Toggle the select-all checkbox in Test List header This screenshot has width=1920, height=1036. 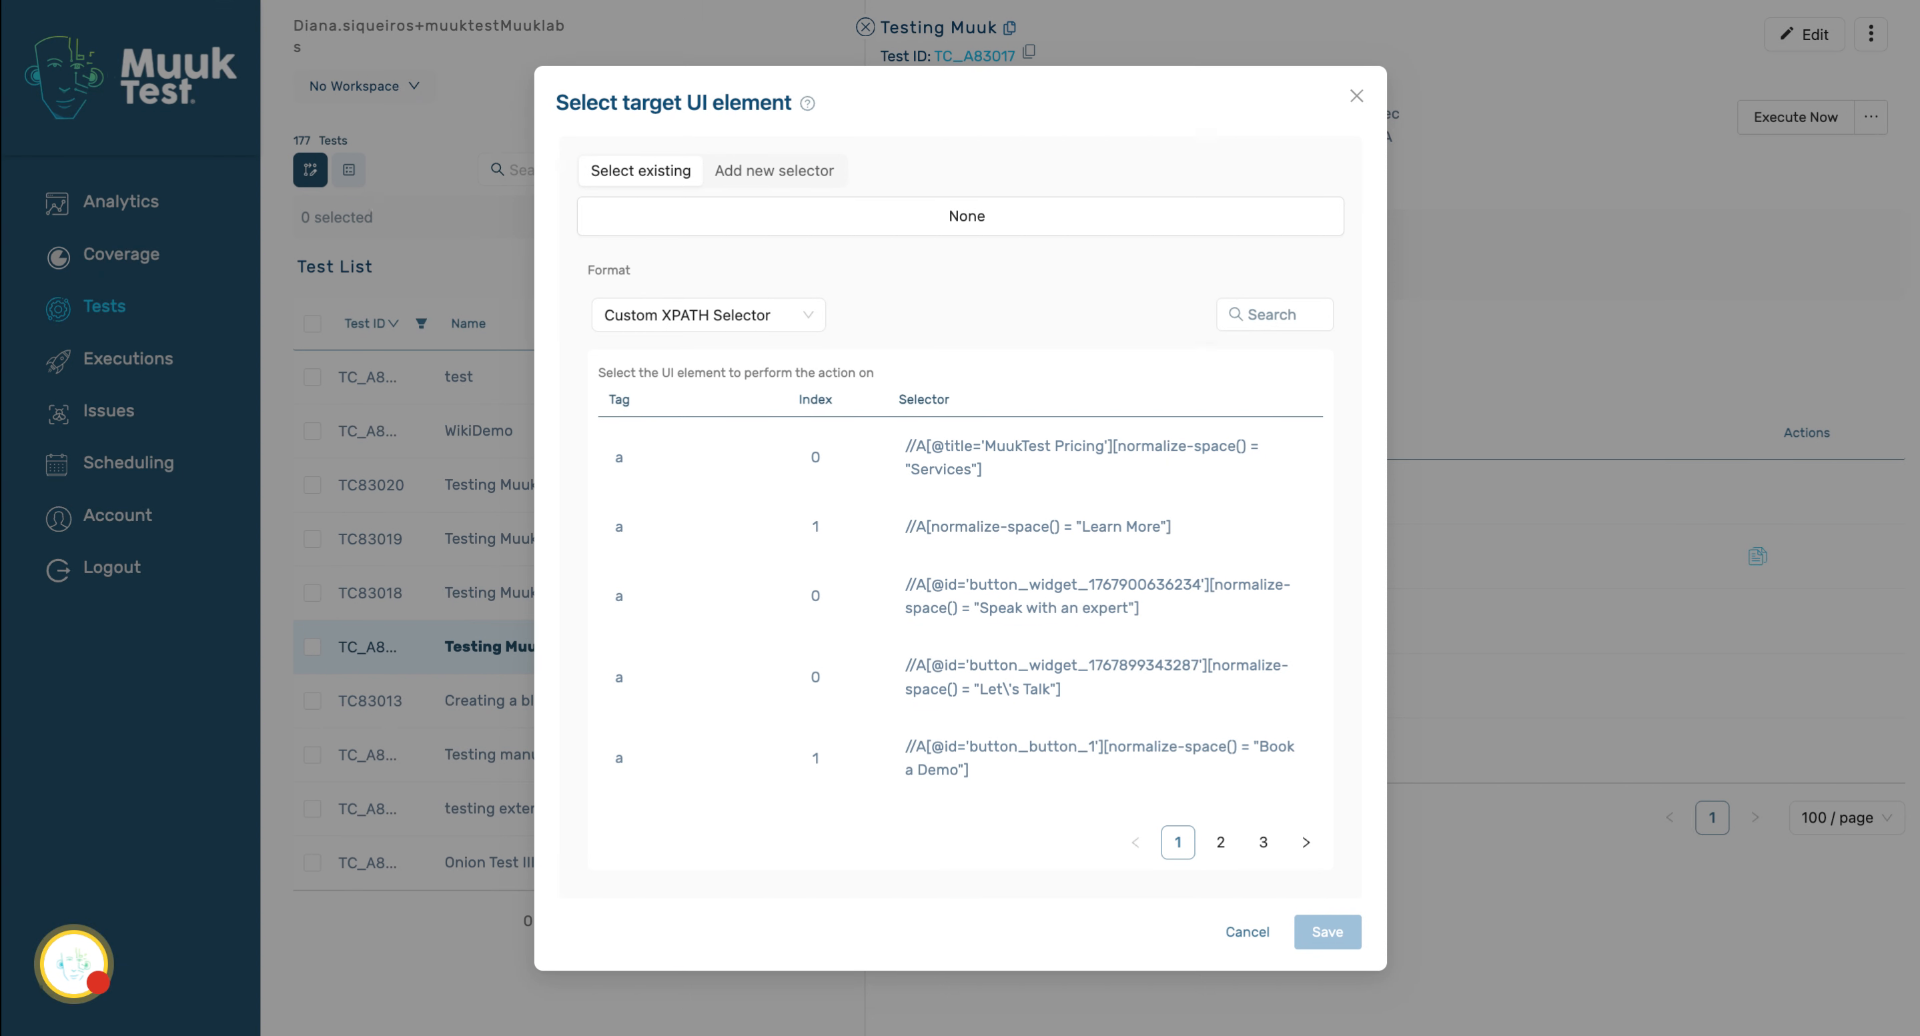click(x=313, y=323)
